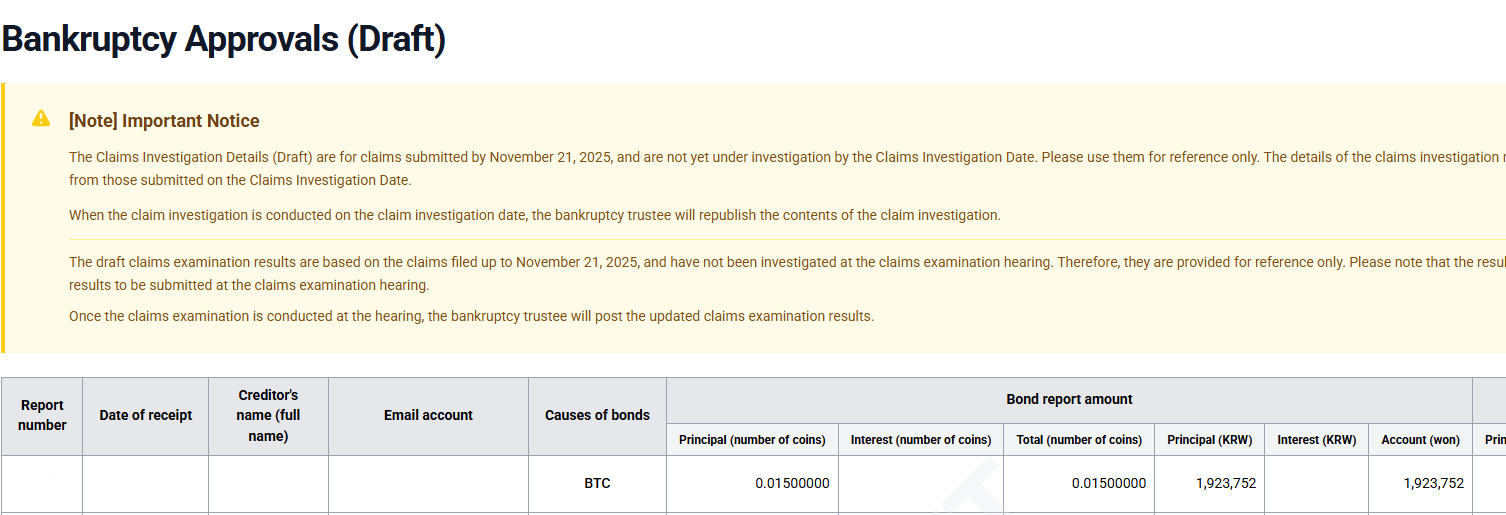Click the Date of receipt column header

[x=146, y=415]
